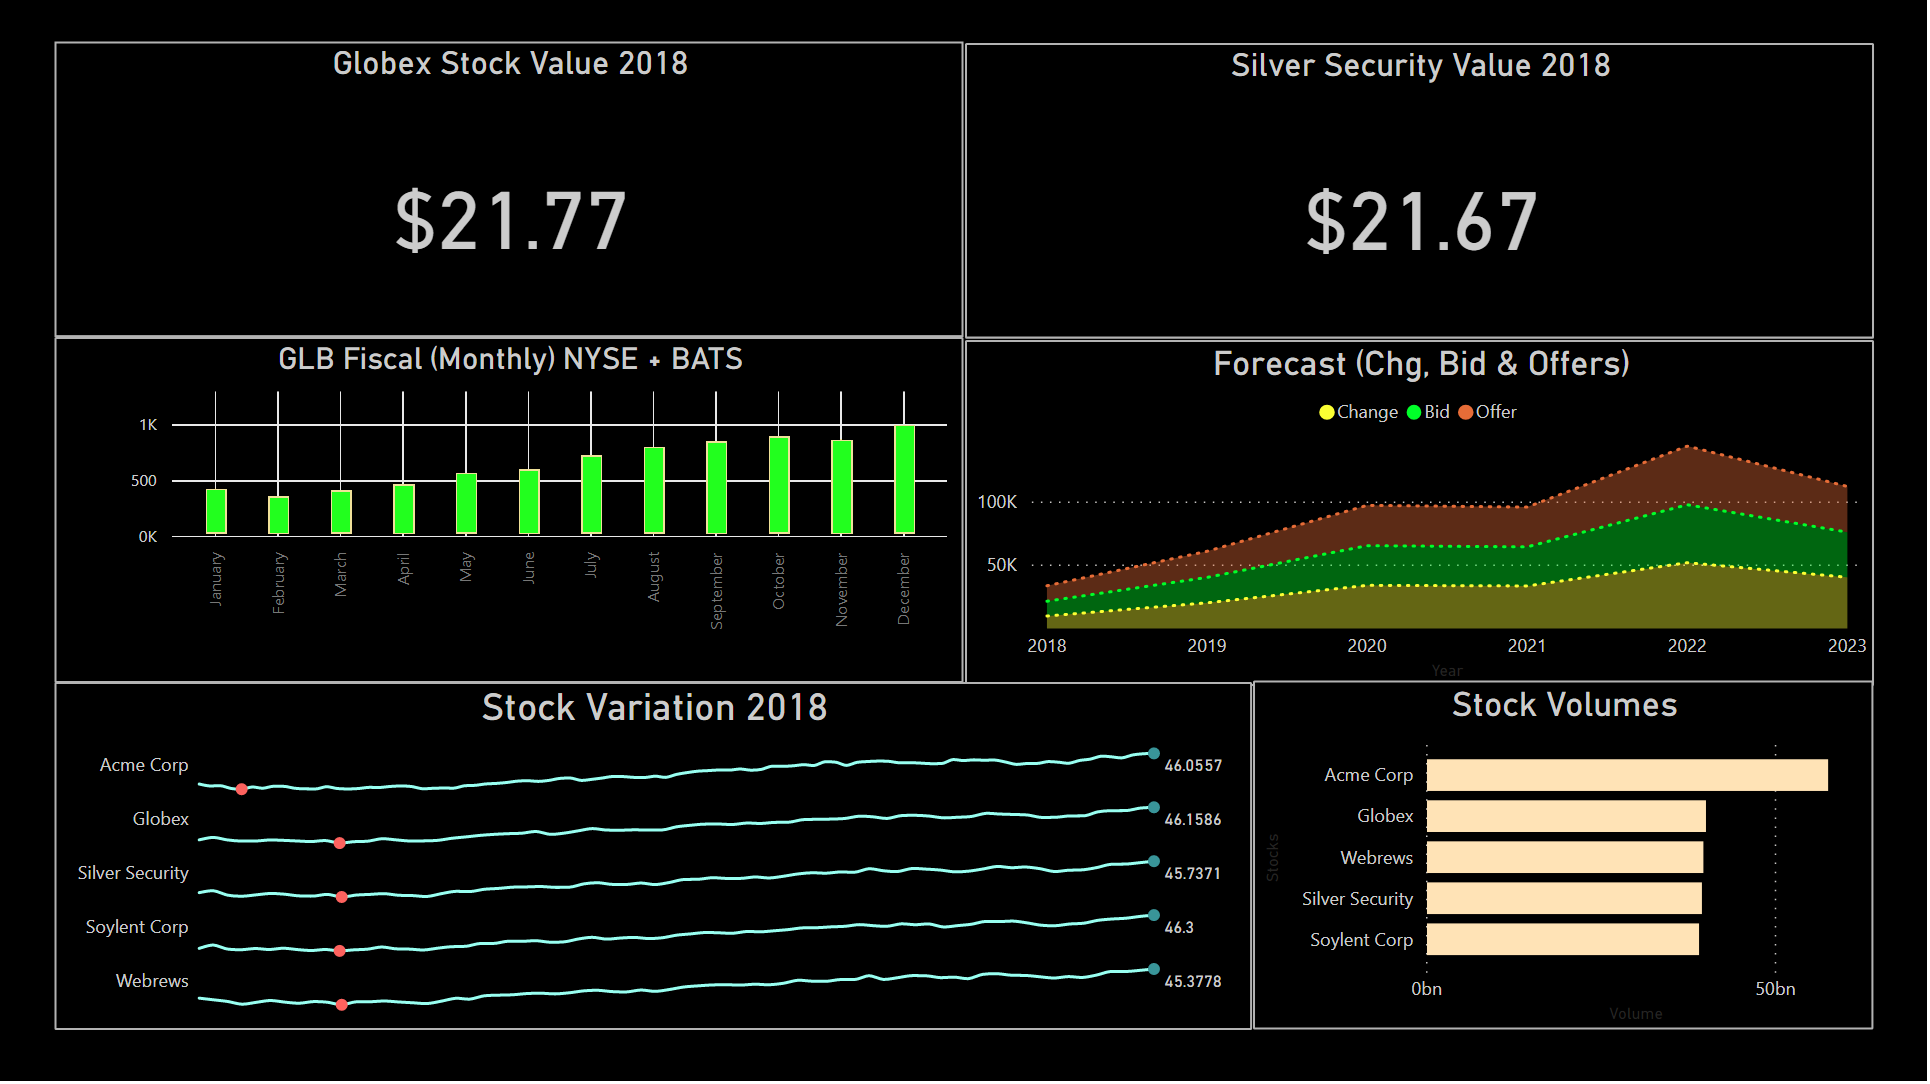Click the teal end-point marker on Webrews sparkline
The height and width of the screenshot is (1084, 1930).
click(1154, 969)
